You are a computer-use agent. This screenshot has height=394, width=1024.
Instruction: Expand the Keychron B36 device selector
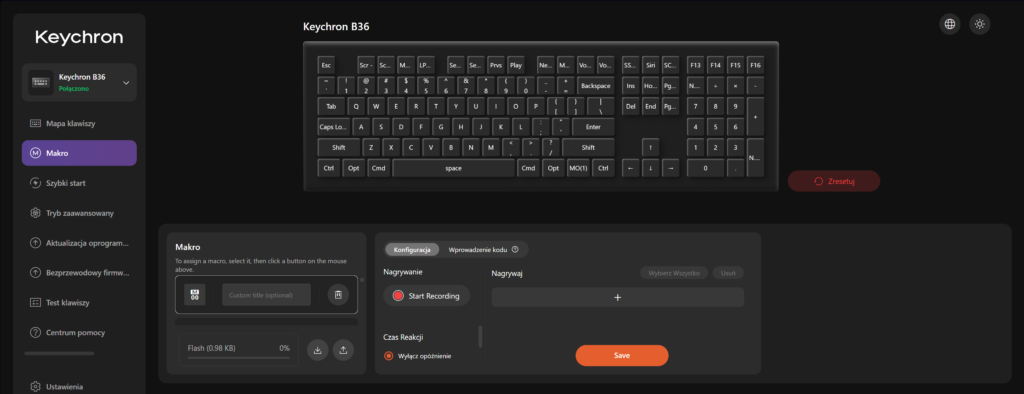(79, 82)
